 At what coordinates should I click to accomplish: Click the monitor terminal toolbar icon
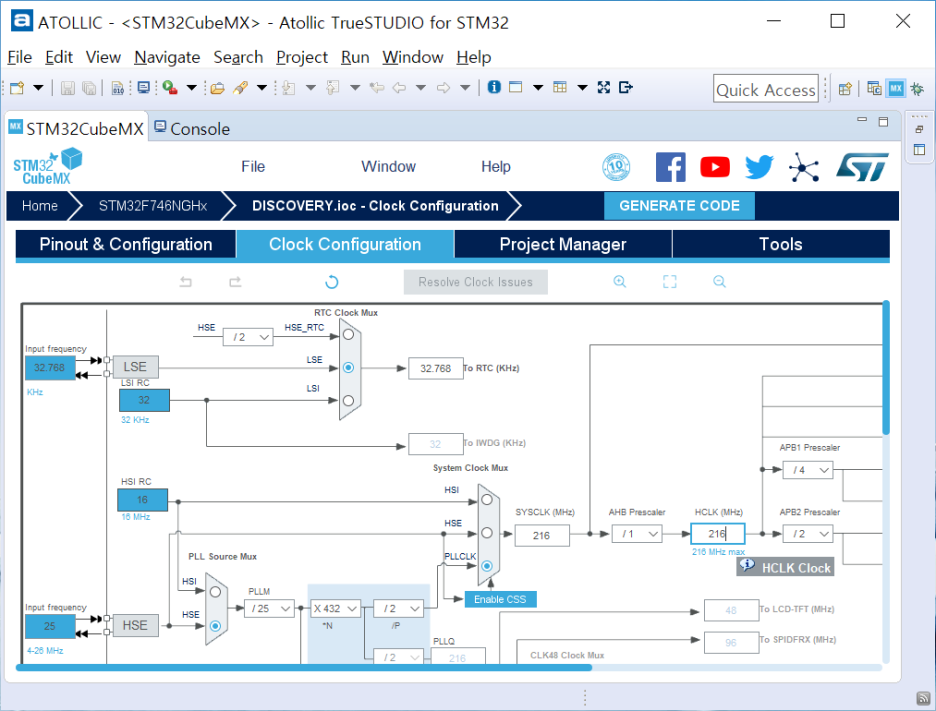143,88
